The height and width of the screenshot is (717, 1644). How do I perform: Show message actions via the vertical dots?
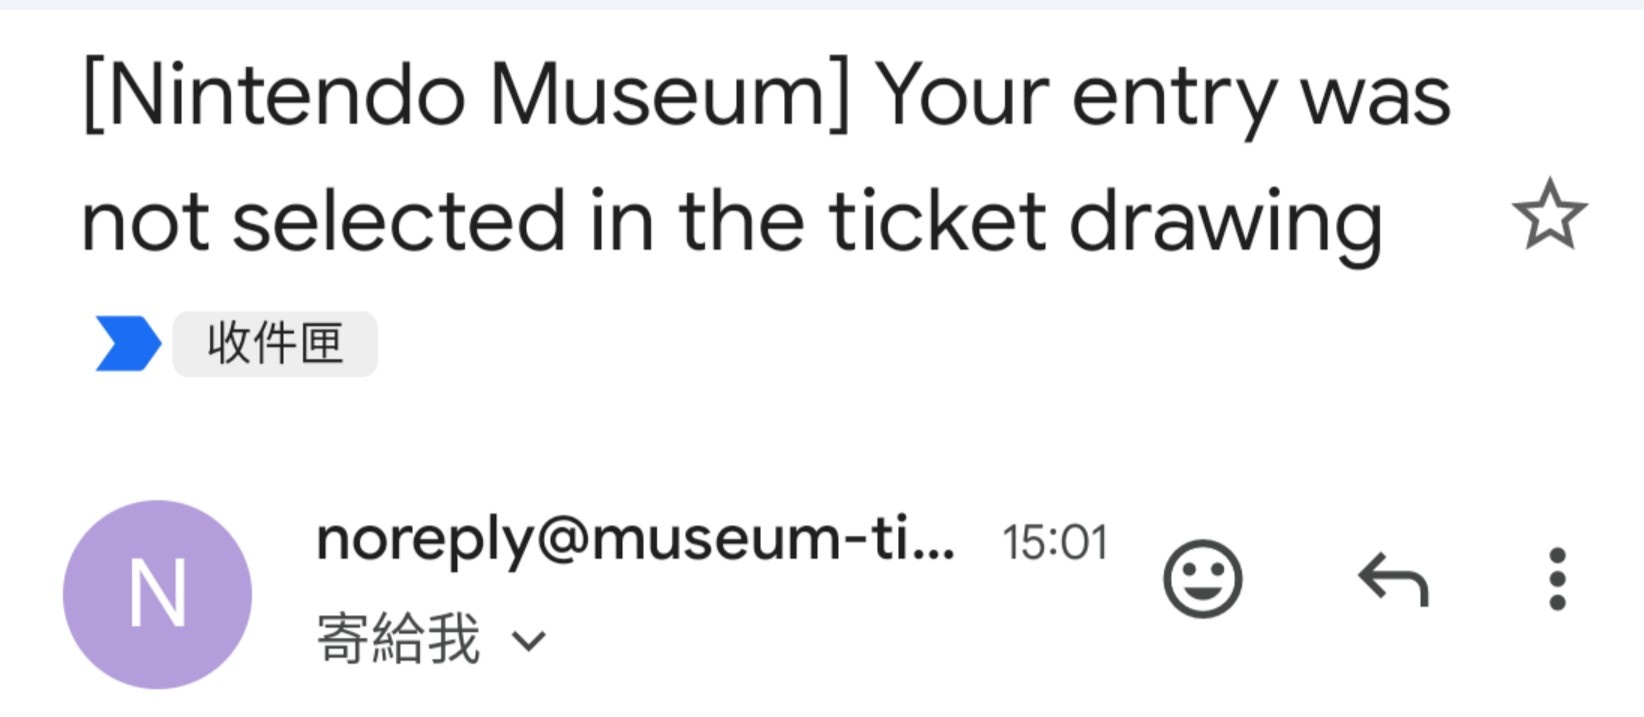(1557, 579)
